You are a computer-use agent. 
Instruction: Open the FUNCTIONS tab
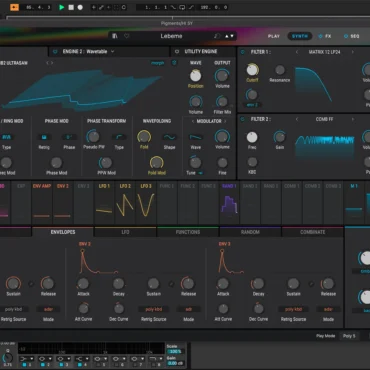188,232
